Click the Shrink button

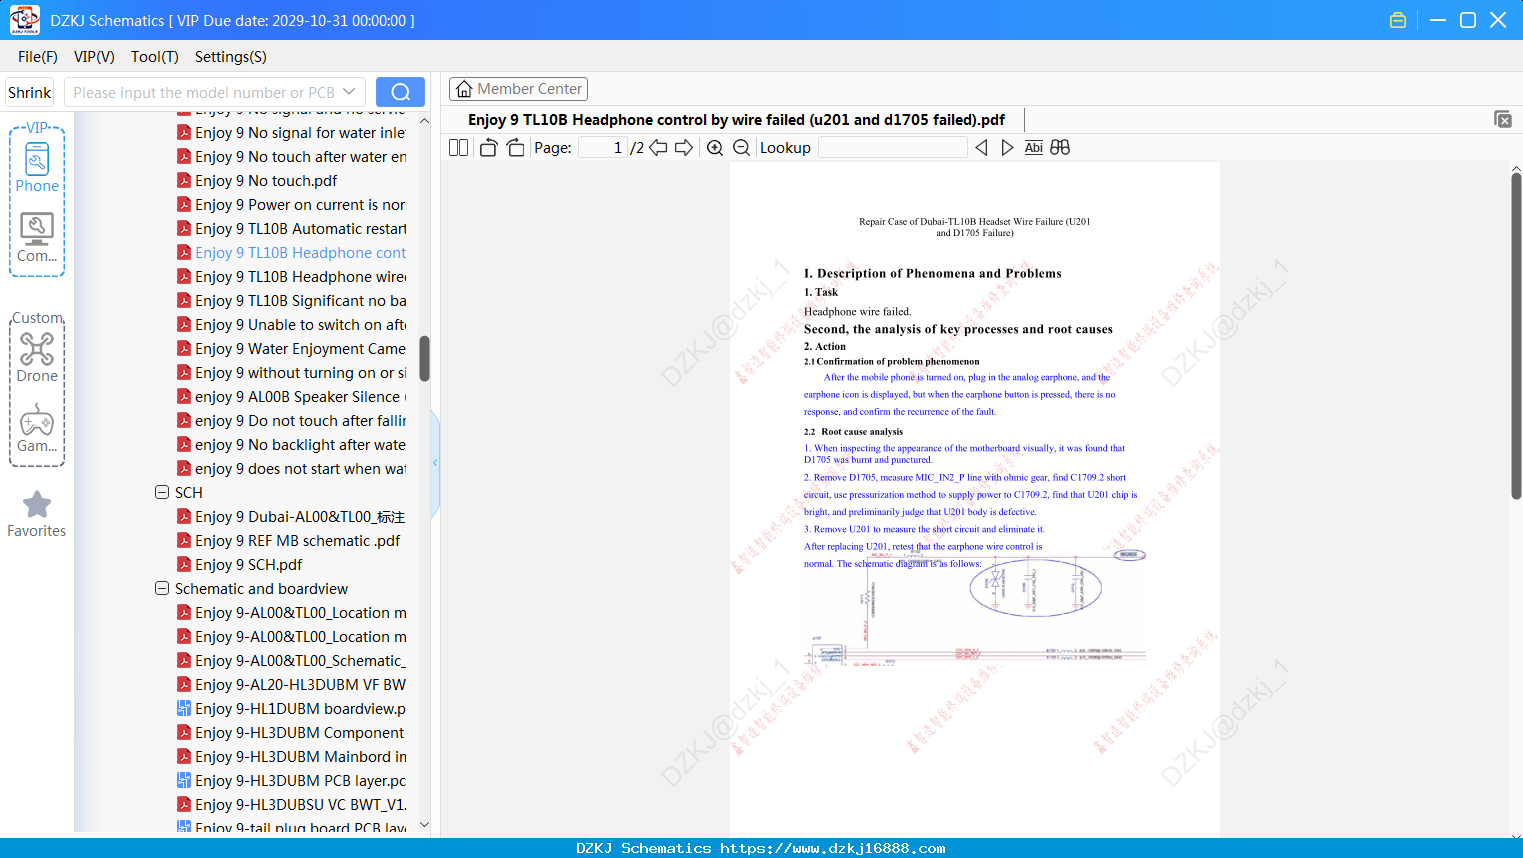point(30,92)
